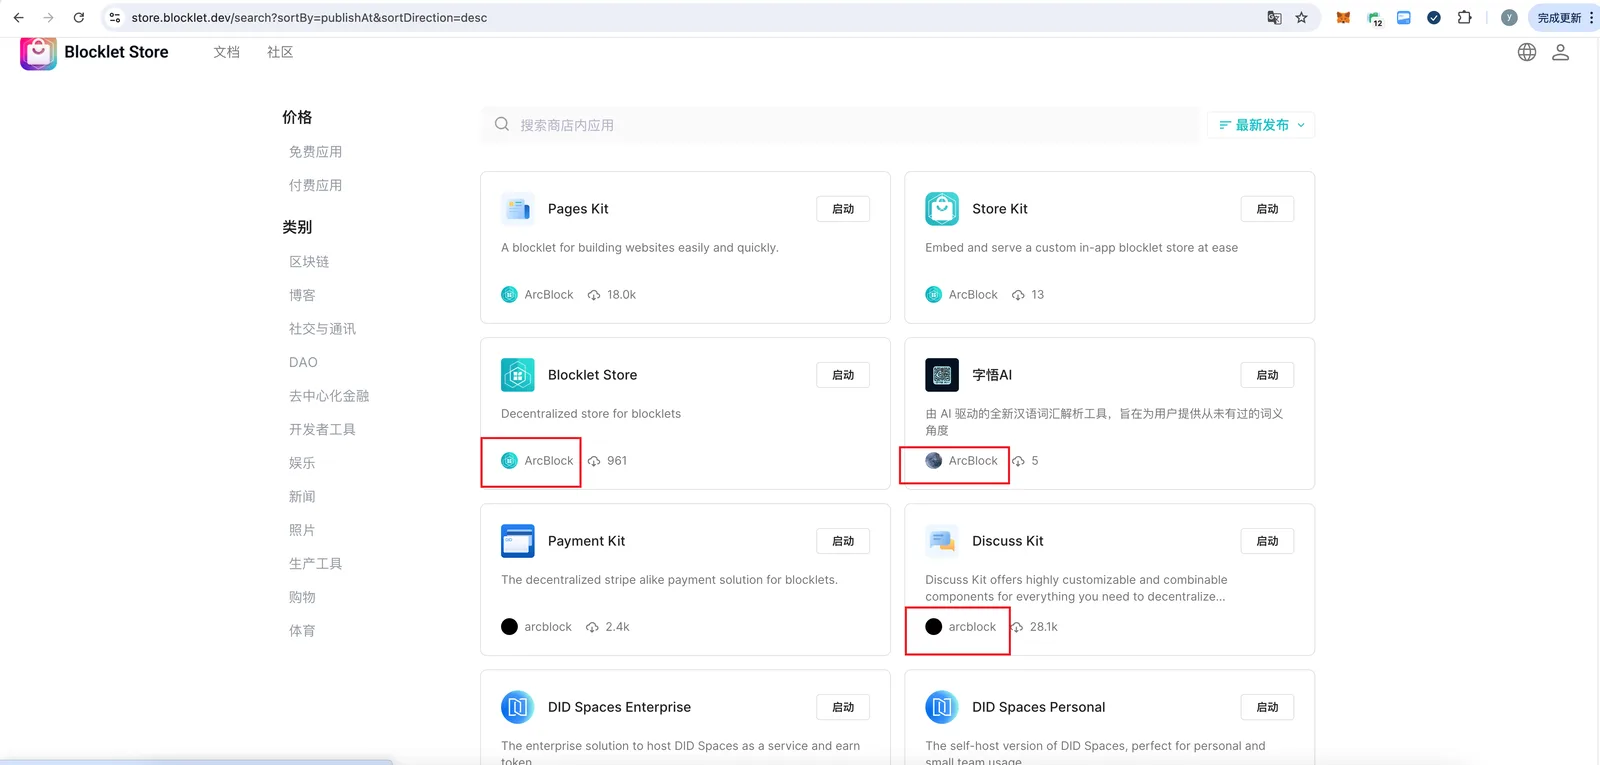Filter by 付费应用

pos(315,185)
